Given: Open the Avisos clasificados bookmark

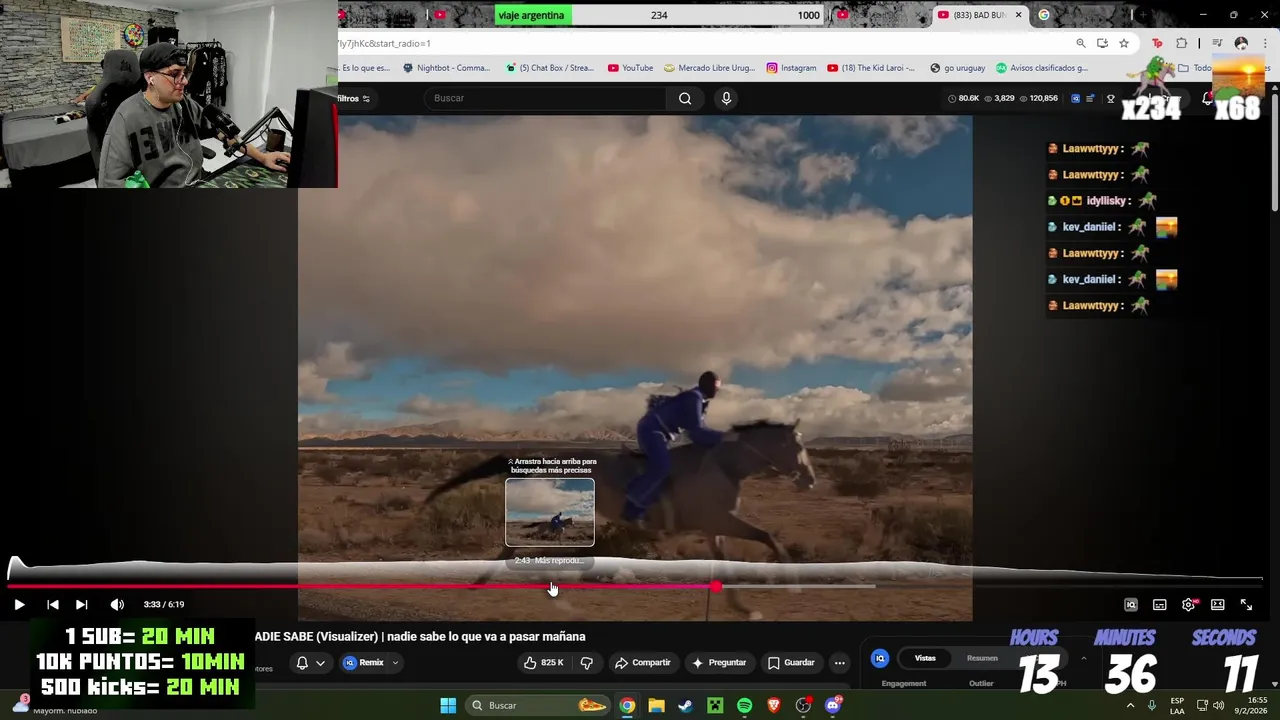Looking at the screenshot, I should coord(1041,68).
